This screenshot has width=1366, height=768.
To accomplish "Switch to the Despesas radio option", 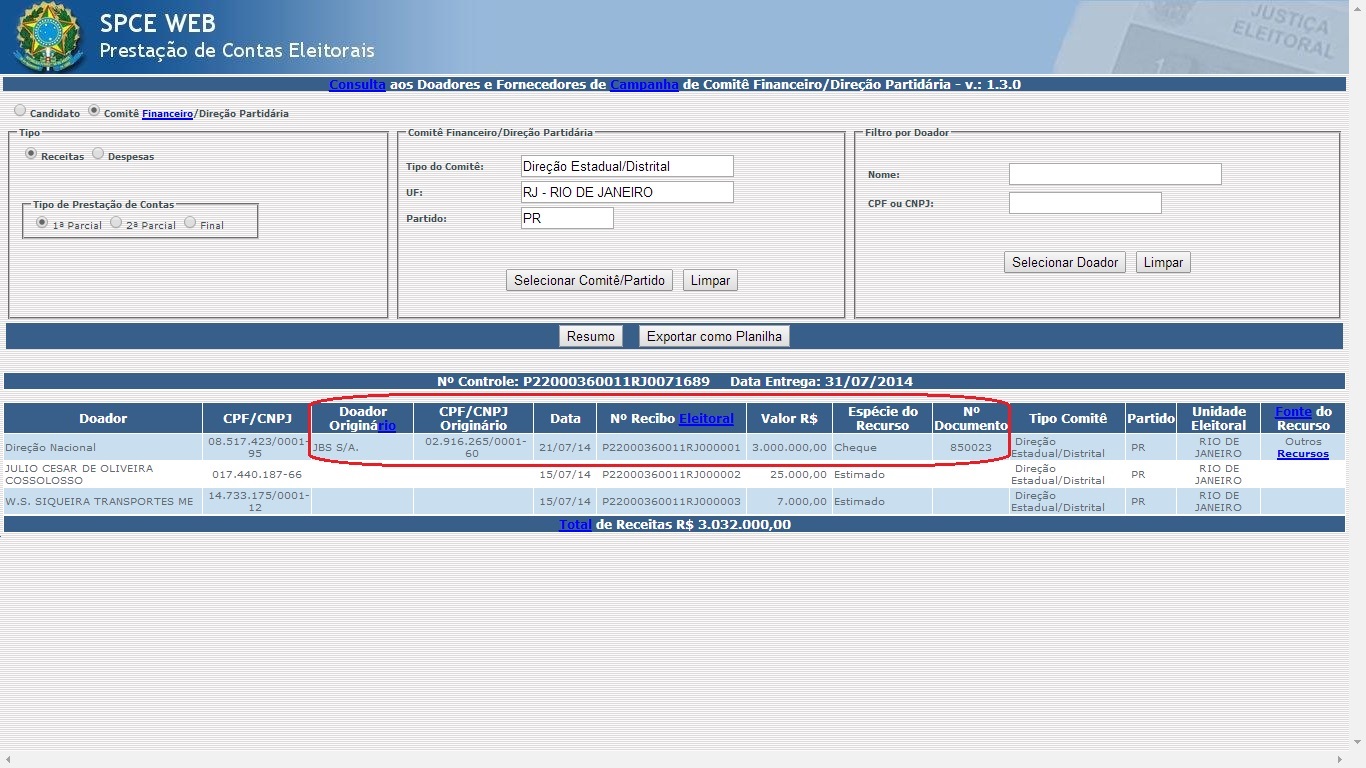I will click(98, 154).
